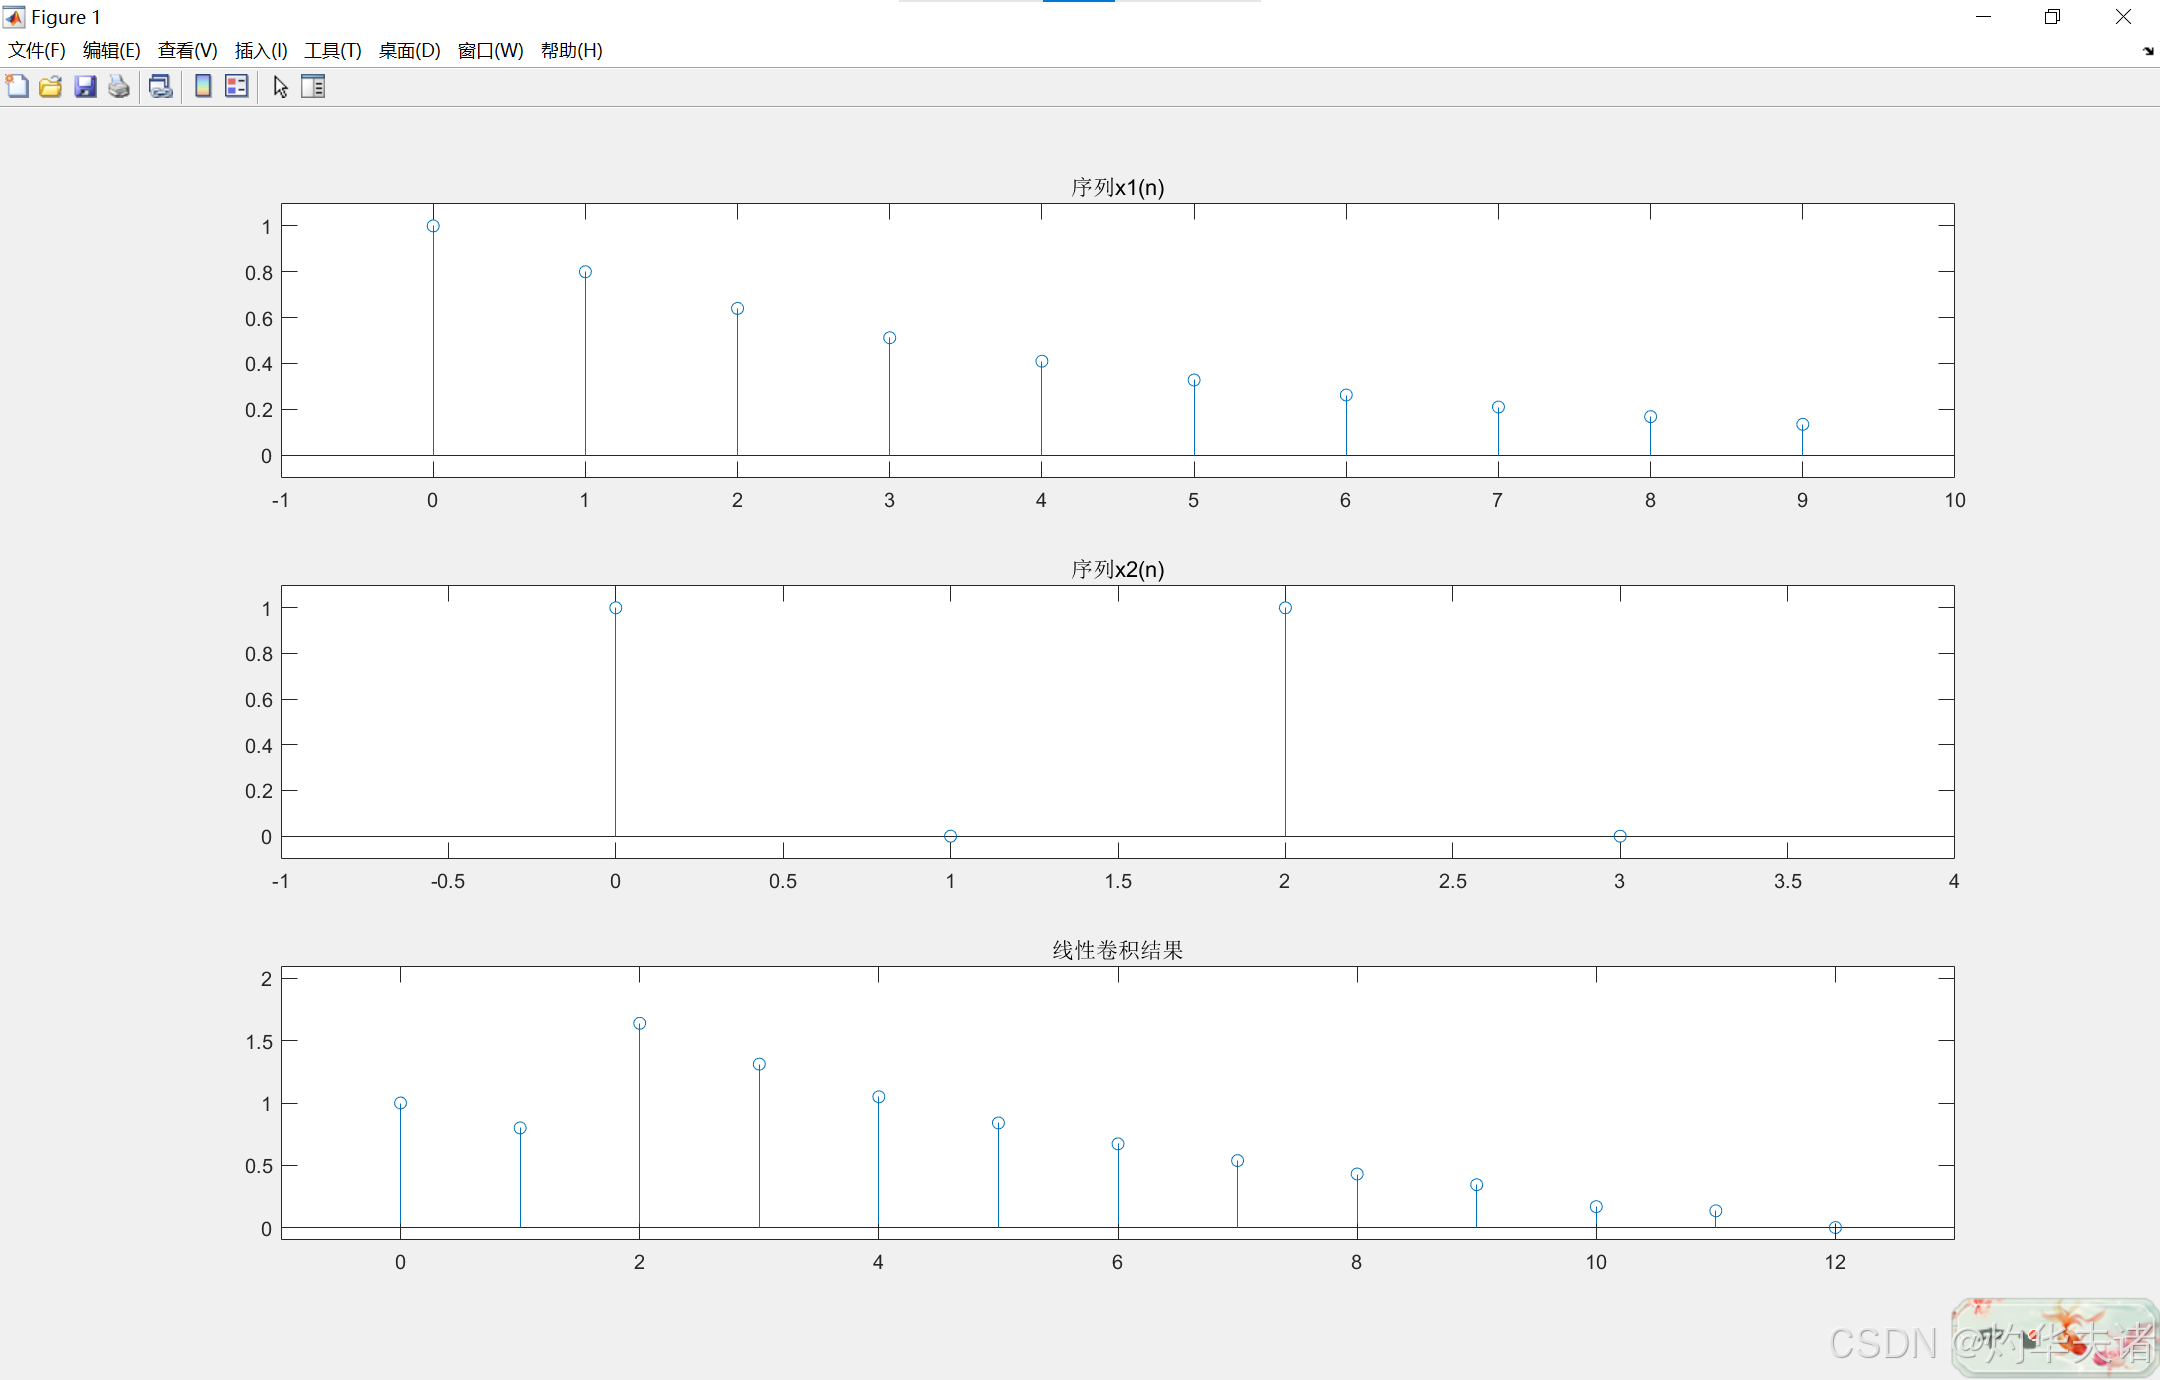The image size is (2160, 1380).
Task: Save the figure with floppy disk icon
Action: click(x=85, y=87)
